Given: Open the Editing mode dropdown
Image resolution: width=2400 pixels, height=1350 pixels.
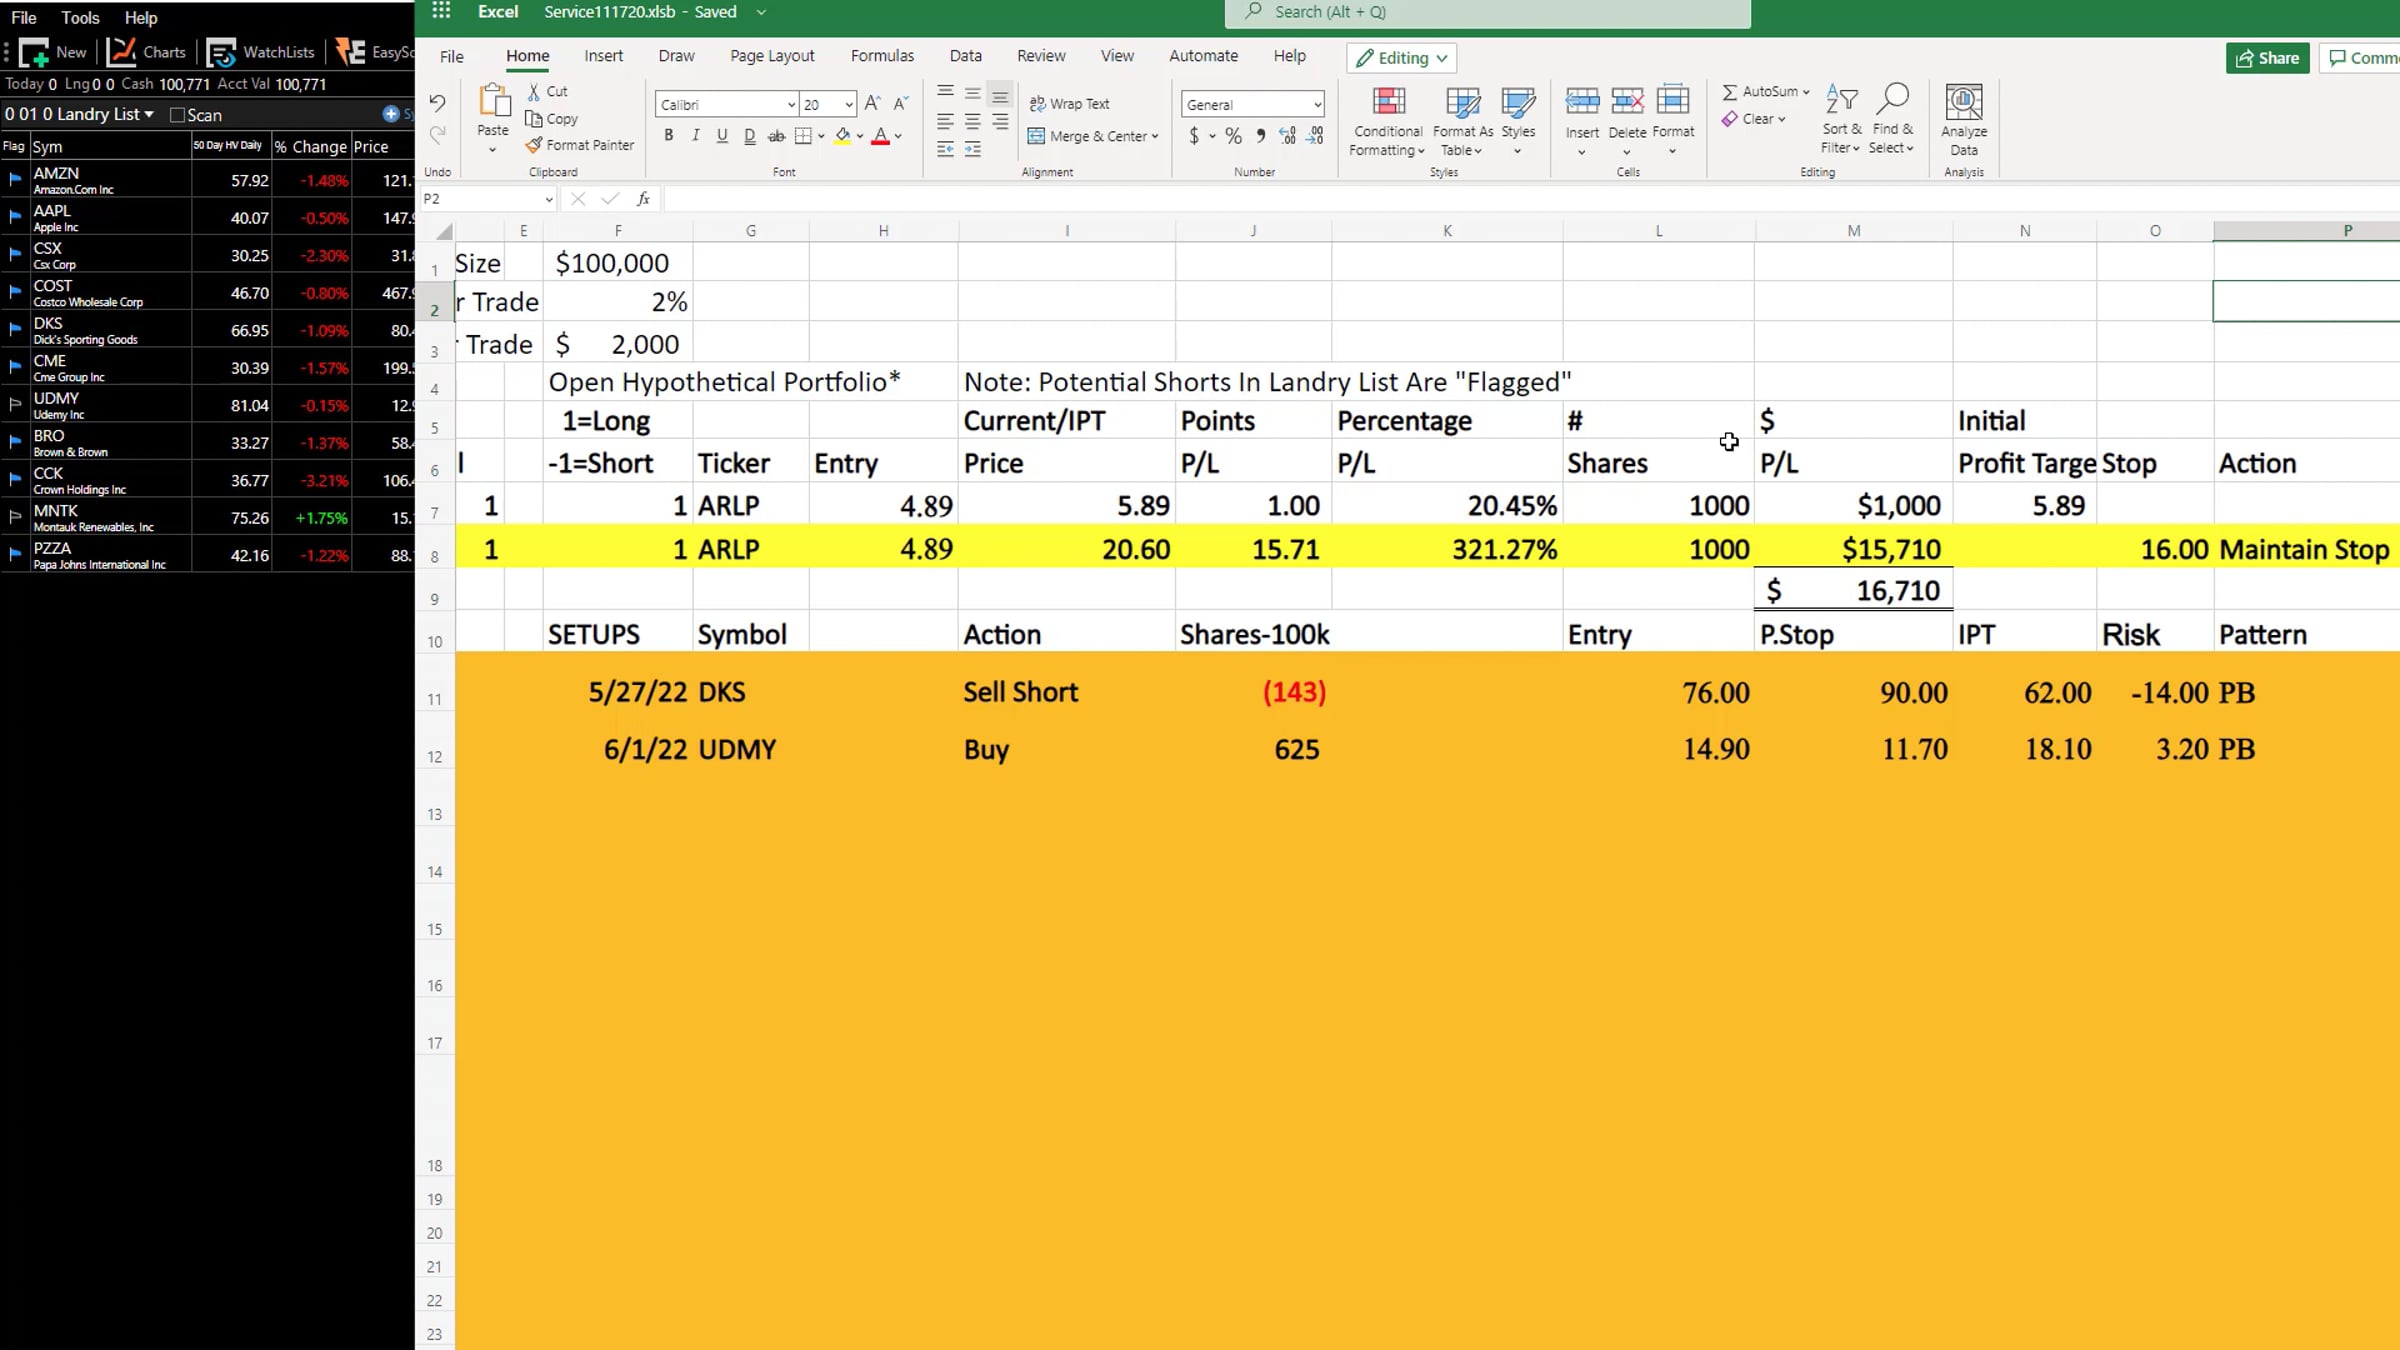Looking at the screenshot, I should 1401,58.
